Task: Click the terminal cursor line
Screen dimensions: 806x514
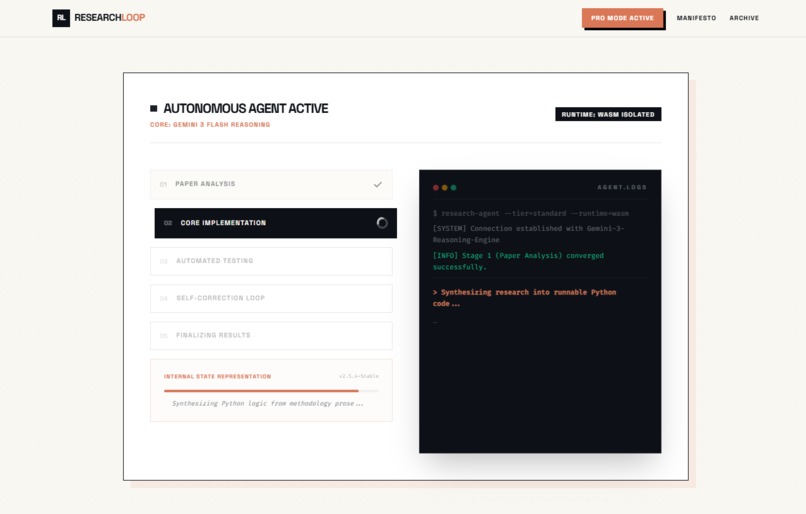Action: [x=435, y=323]
